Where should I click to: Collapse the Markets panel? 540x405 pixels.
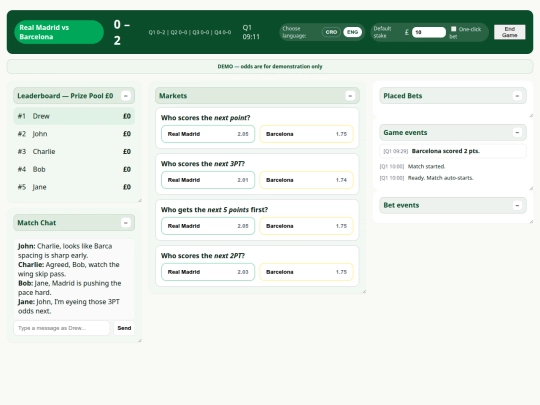click(350, 96)
